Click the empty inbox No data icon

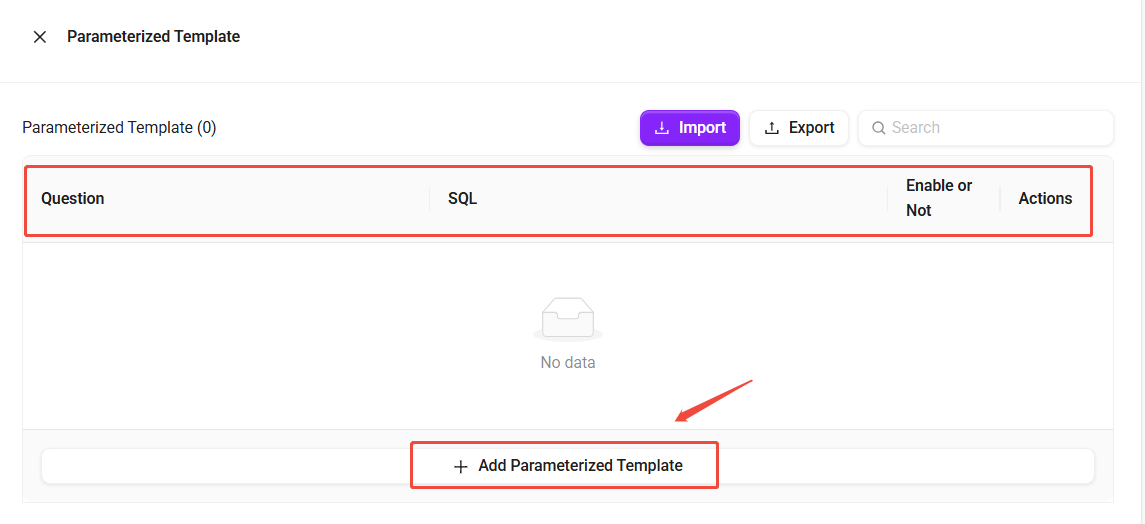click(x=567, y=319)
